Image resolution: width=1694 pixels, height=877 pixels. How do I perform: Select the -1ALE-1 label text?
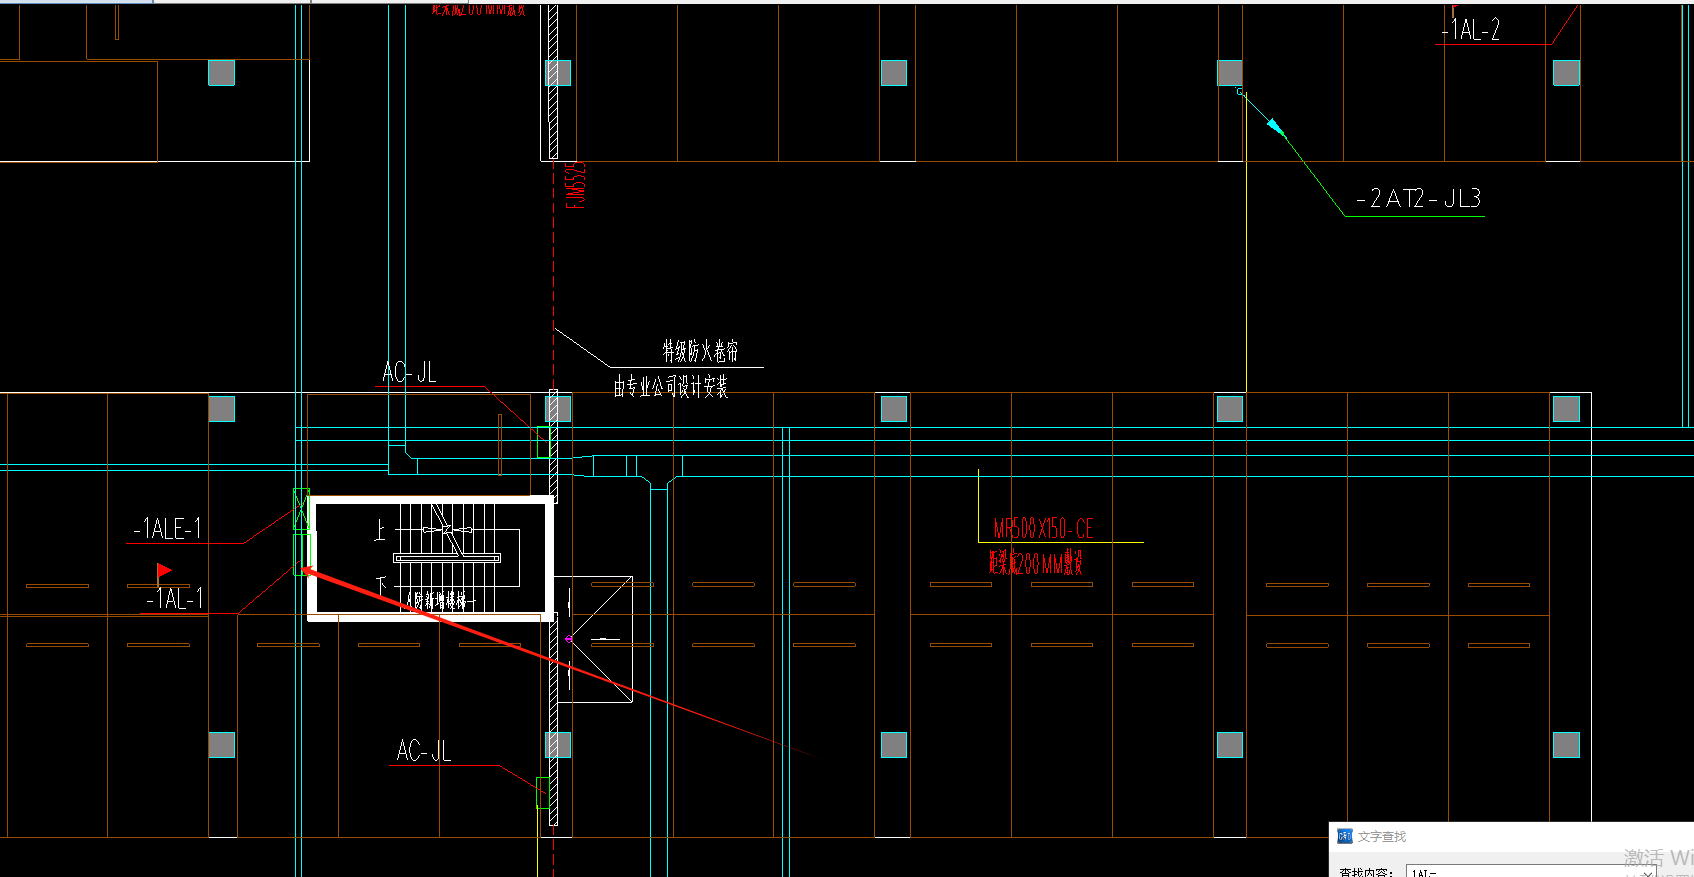click(x=168, y=528)
